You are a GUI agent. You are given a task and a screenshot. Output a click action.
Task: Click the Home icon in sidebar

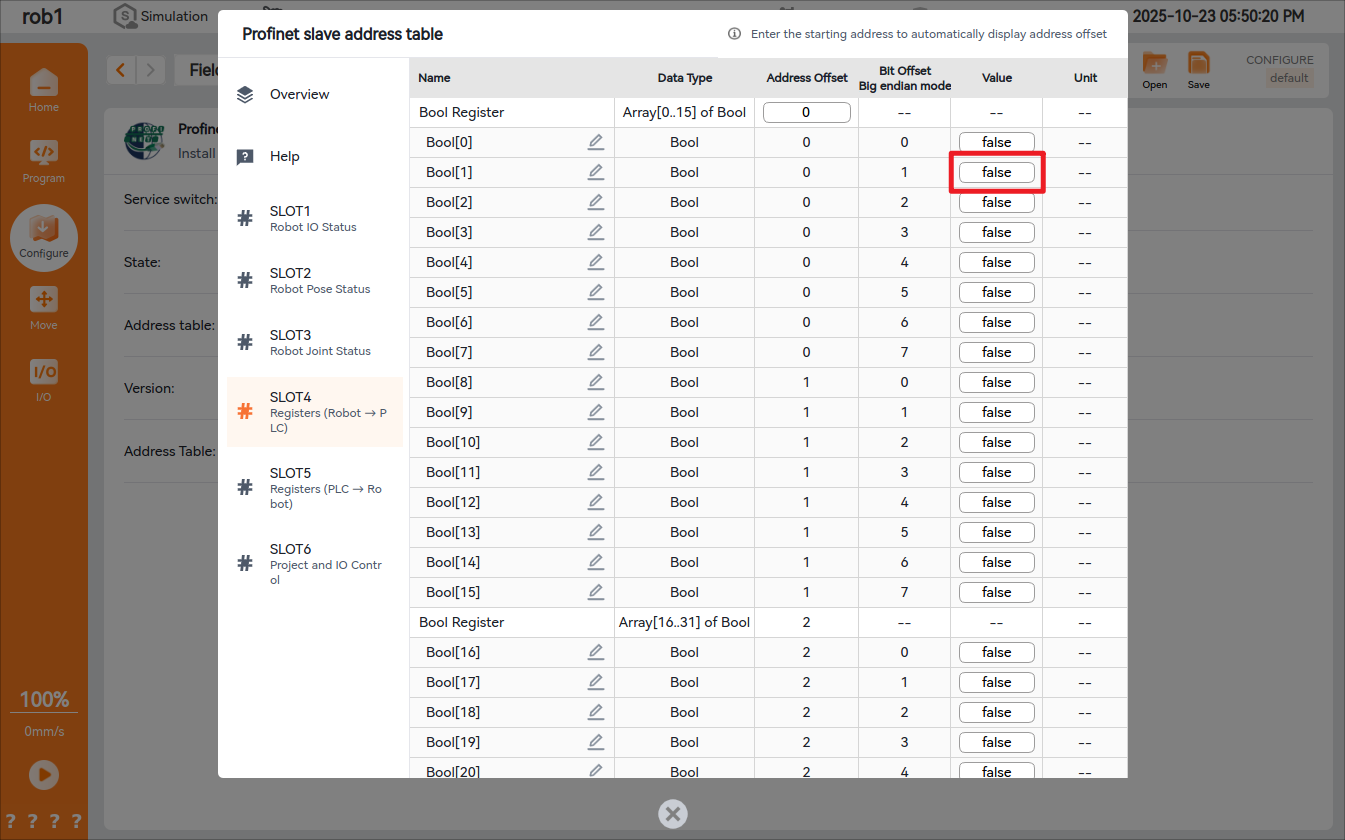tap(43, 90)
